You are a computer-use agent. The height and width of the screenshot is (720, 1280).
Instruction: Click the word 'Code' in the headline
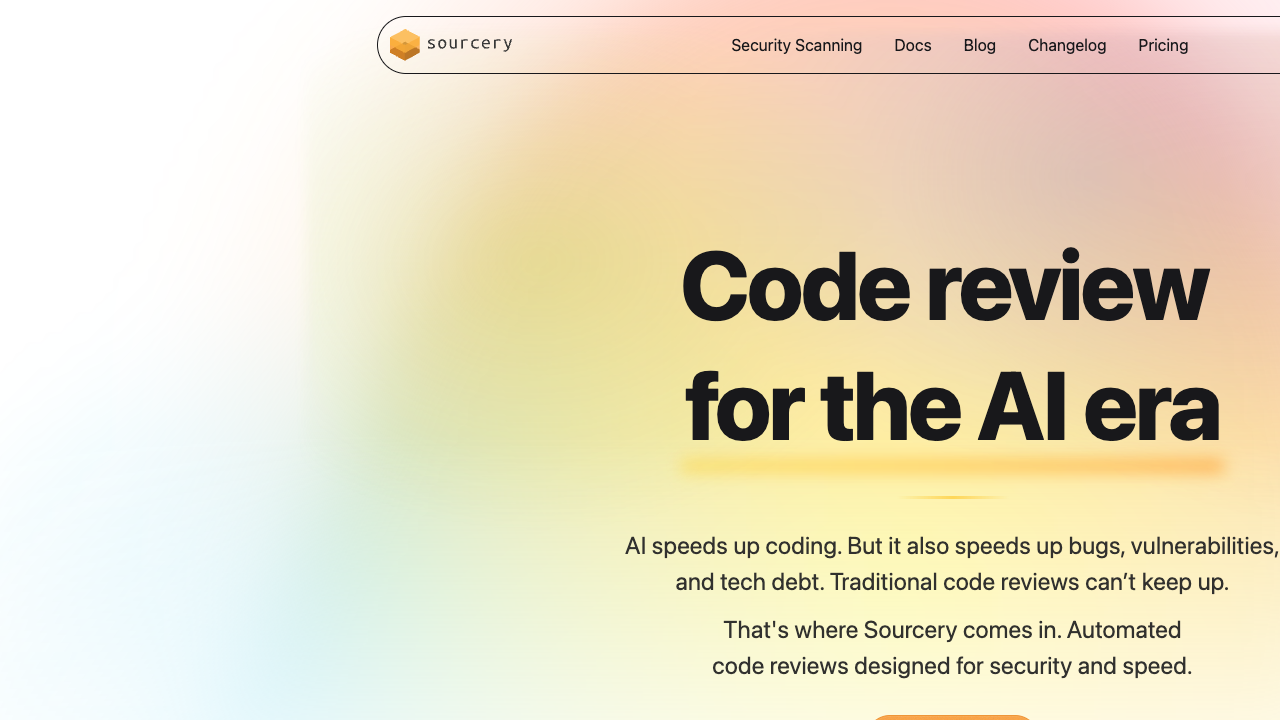[x=794, y=287]
